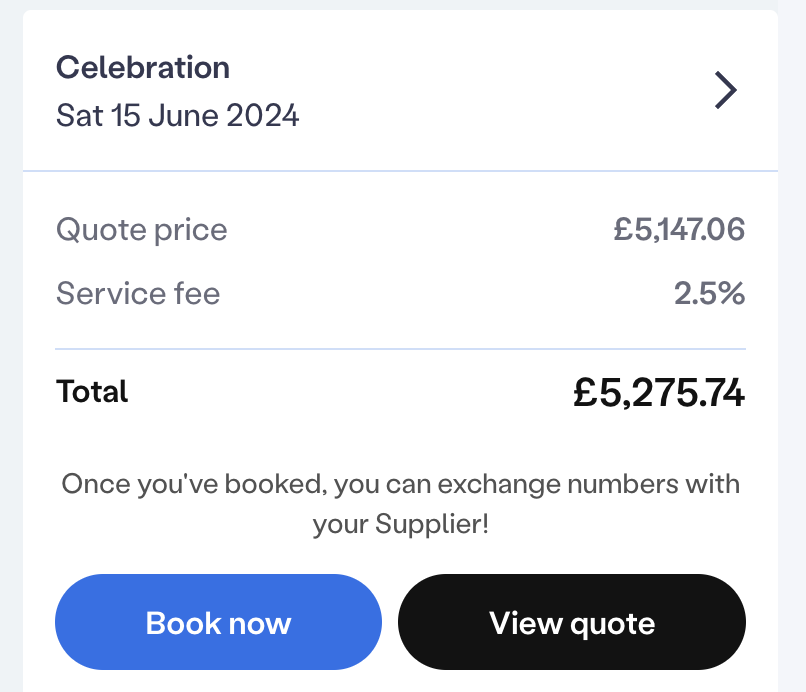Click the £5,147.06 quote amount
Screen dimensions: 806x692
click(679, 229)
